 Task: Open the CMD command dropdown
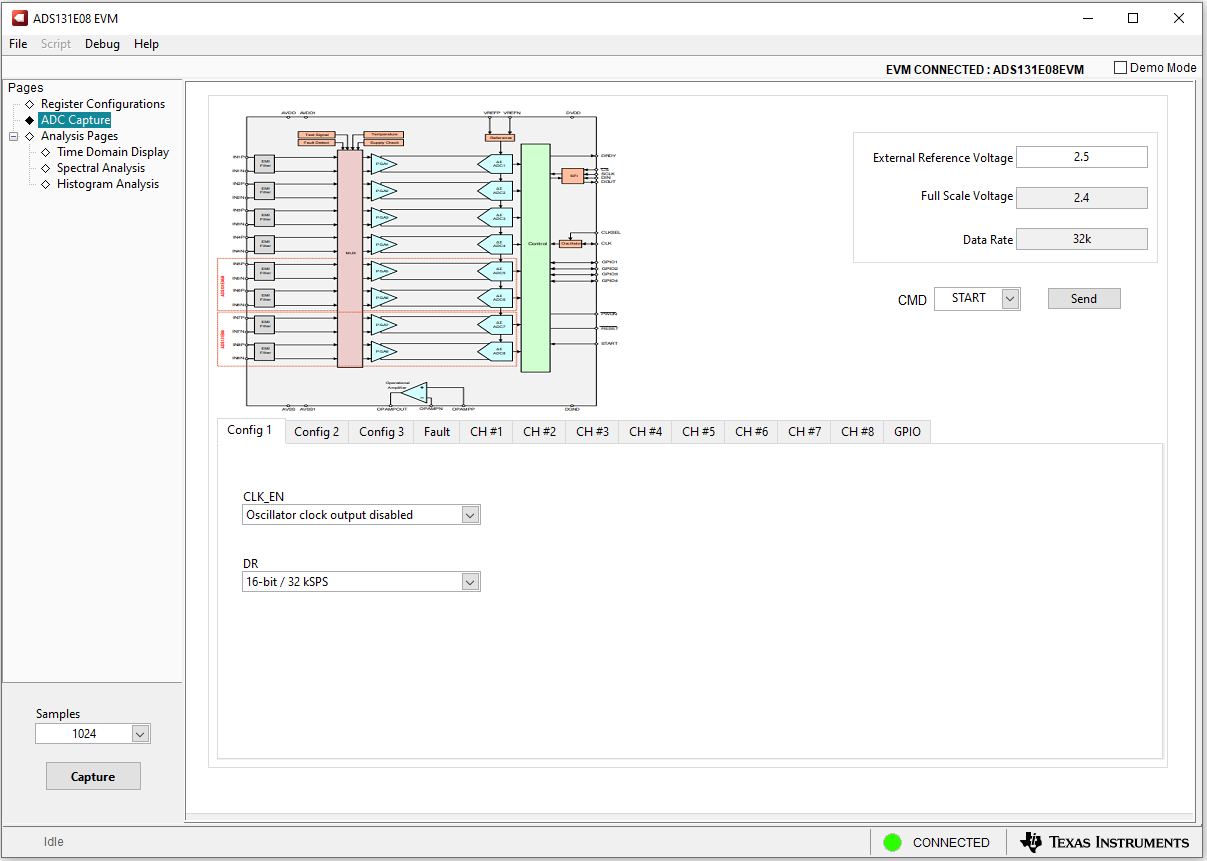point(1009,298)
